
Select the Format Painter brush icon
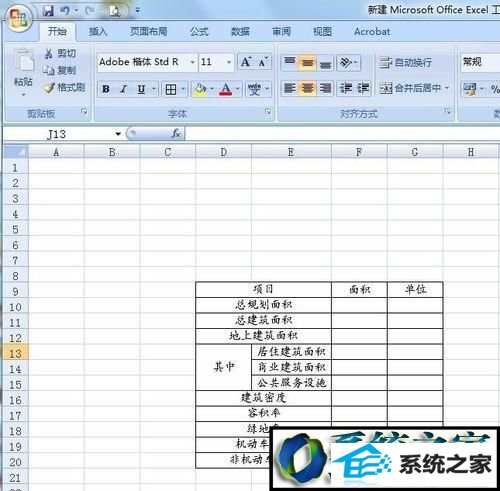pyautogui.click(x=49, y=88)
